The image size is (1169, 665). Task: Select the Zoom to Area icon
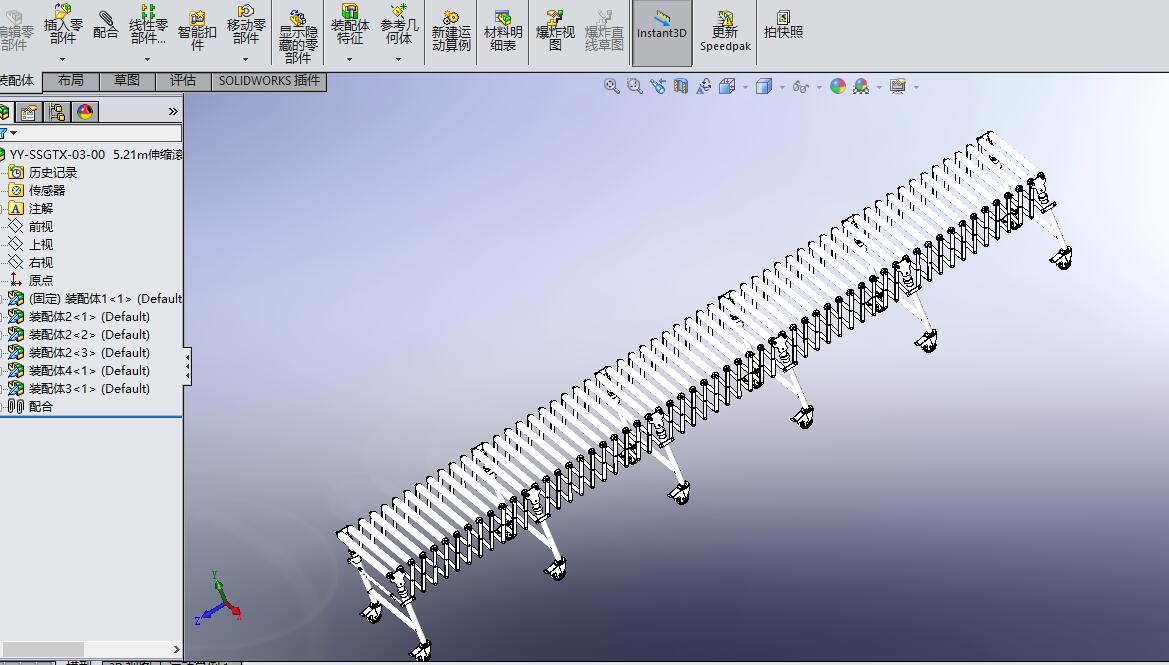click(634, 86)
